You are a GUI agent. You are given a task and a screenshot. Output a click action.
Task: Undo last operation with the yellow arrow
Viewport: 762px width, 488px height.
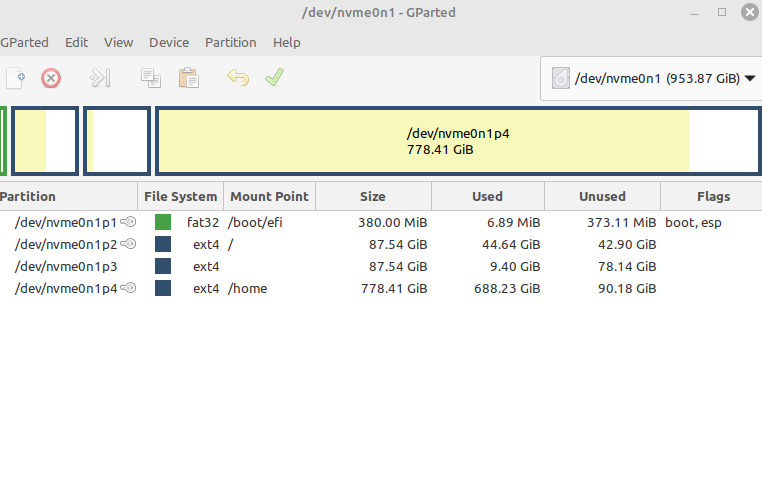point(237,78)
